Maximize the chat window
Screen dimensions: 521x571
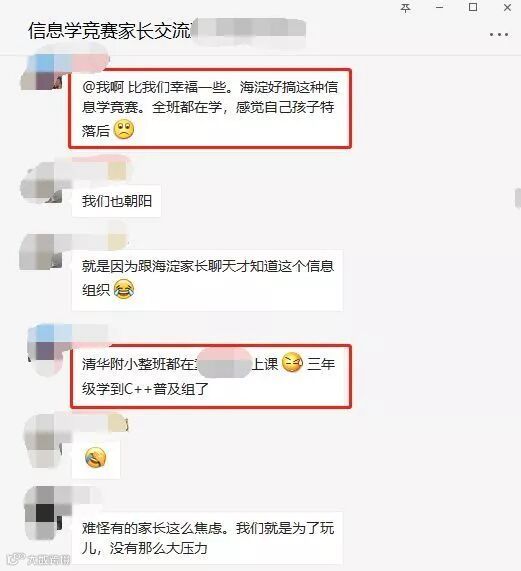[x=473, y=7]
